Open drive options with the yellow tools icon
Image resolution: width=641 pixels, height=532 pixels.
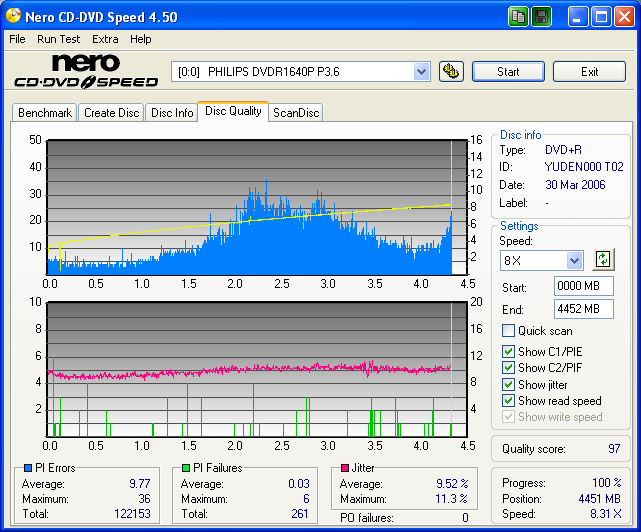pos(451,72)
